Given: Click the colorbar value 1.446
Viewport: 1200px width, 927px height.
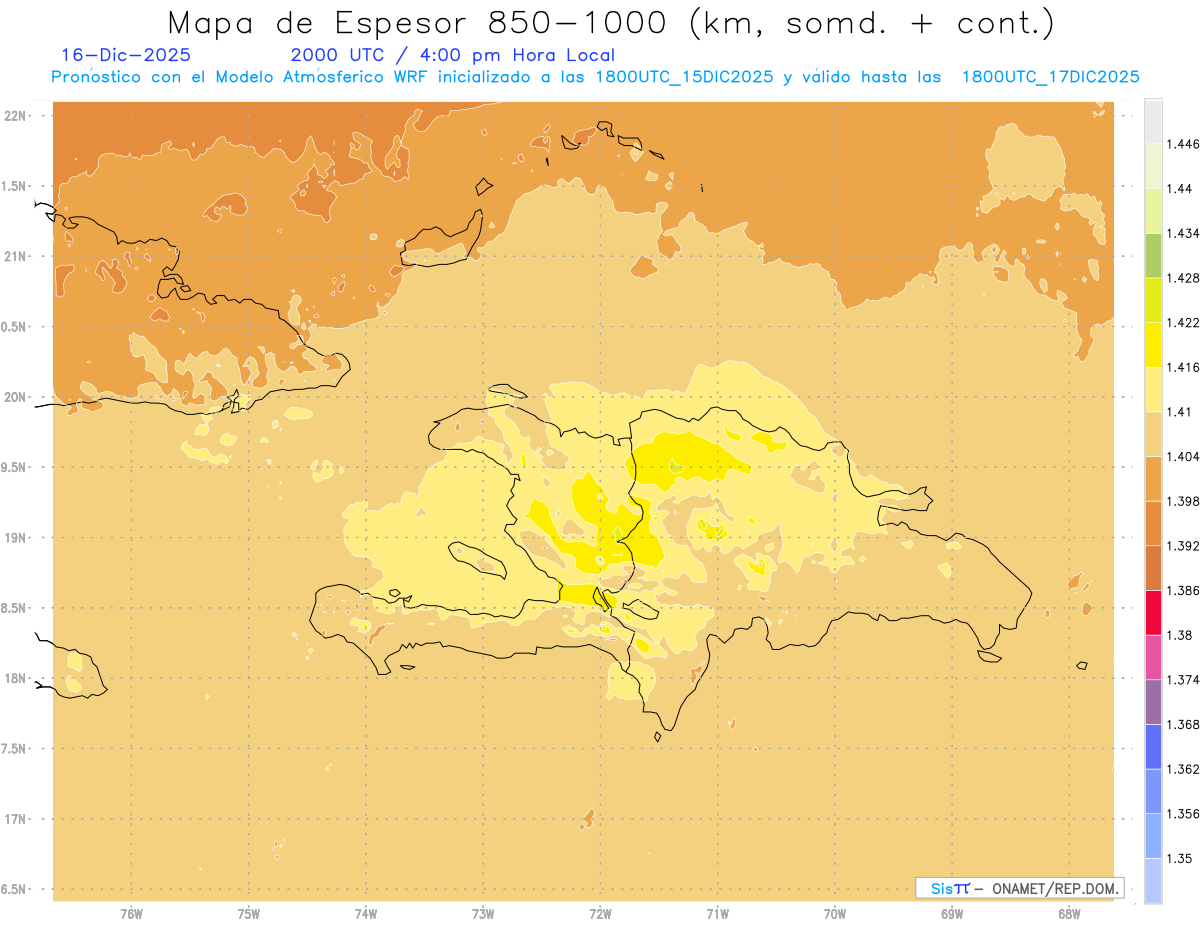Looking at the screenshot, I should tap(1183, 144).
